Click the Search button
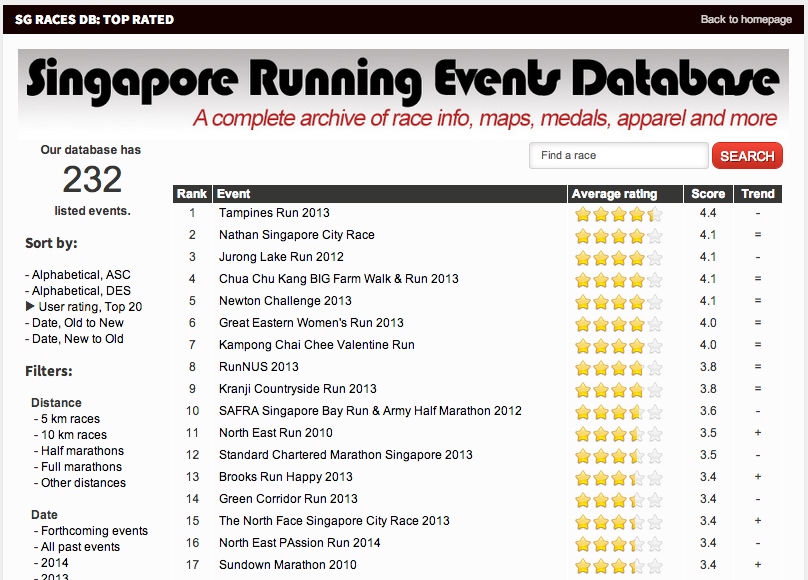This screenshot has width=808, height=580. pyautogui.click(x=747, y=156)
